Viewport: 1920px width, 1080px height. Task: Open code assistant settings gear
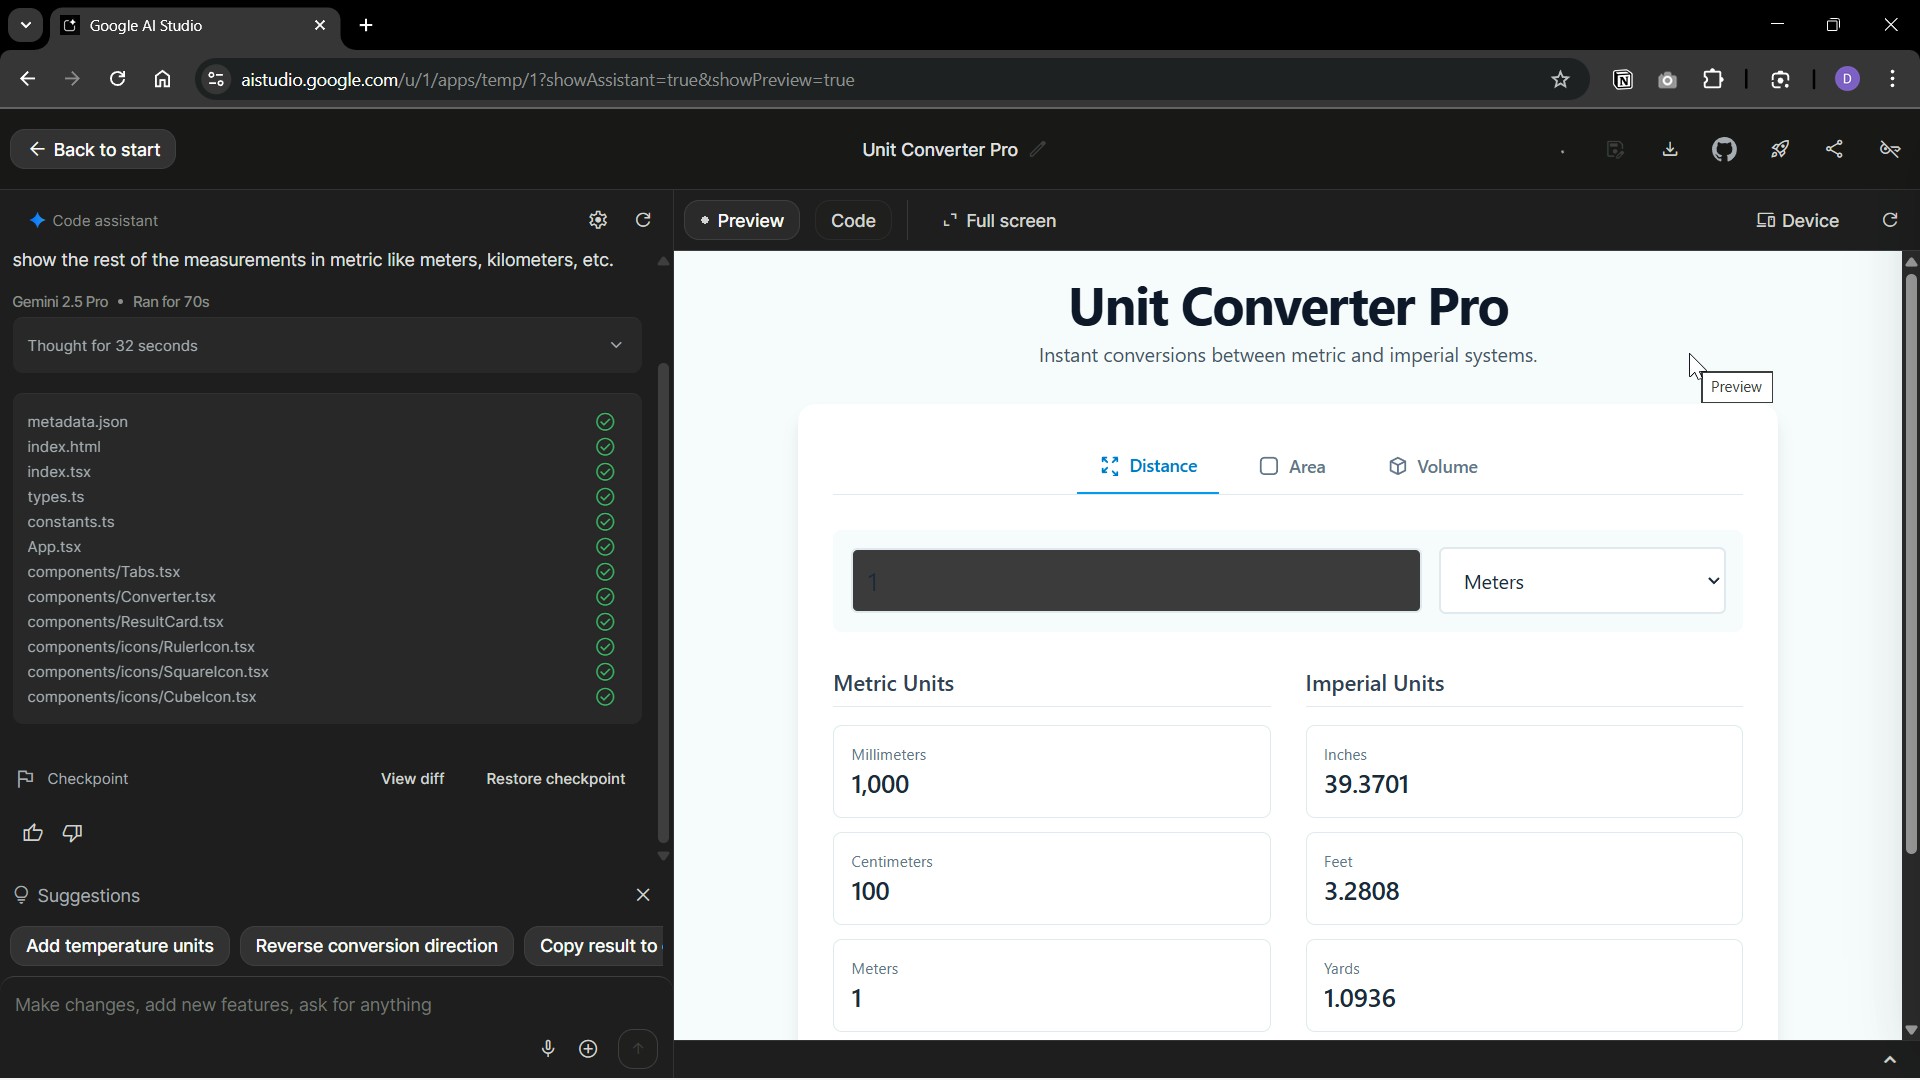pos(598,220)
